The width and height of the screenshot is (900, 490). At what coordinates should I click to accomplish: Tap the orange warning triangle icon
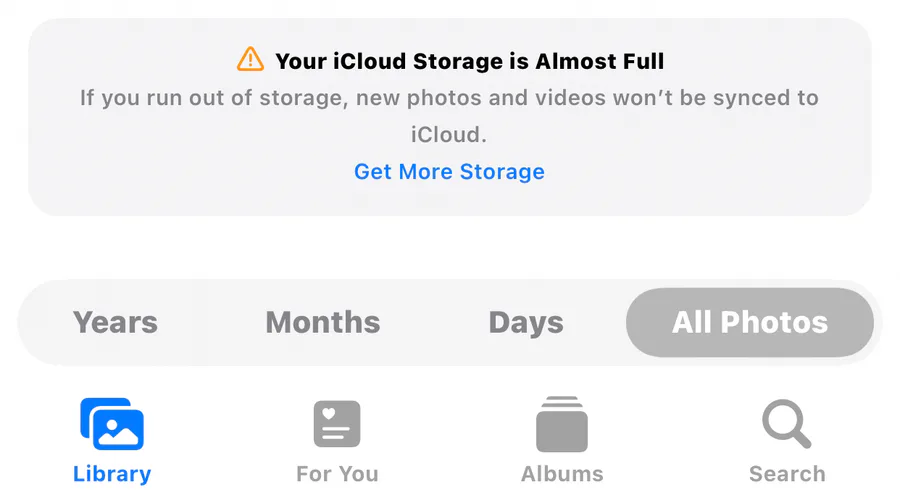pyautogui.click(x=250, y=59)
